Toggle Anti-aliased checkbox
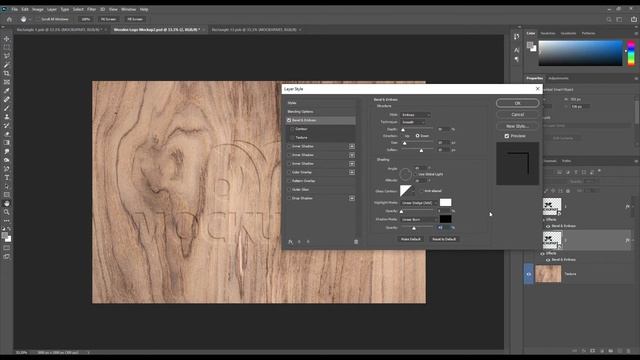 coord(422,191)
